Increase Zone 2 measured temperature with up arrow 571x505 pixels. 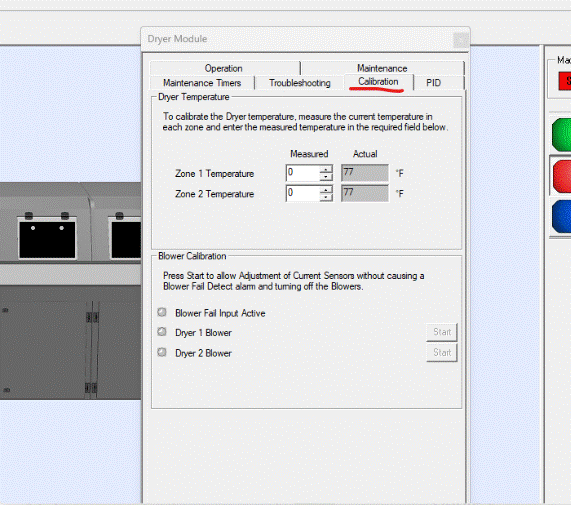pos(326,189)
